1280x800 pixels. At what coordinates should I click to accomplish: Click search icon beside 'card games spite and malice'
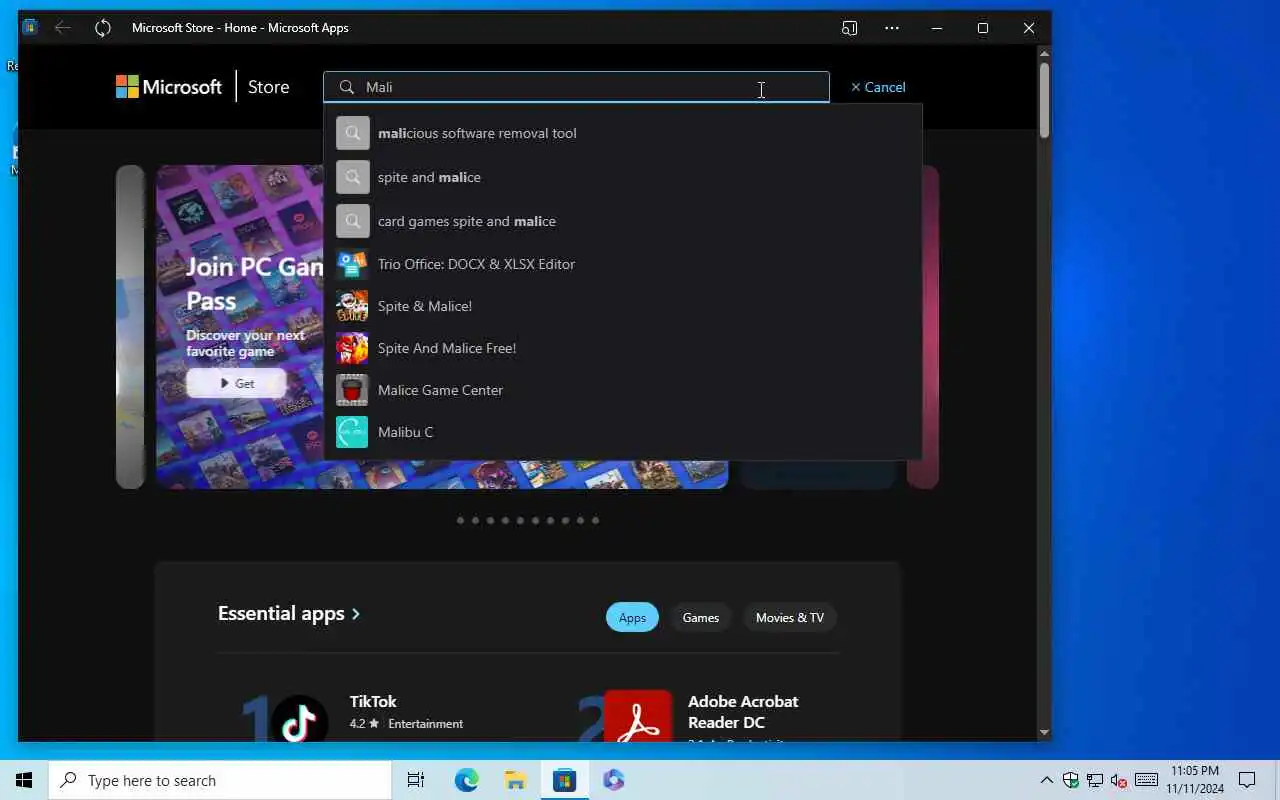coord(352,221)
